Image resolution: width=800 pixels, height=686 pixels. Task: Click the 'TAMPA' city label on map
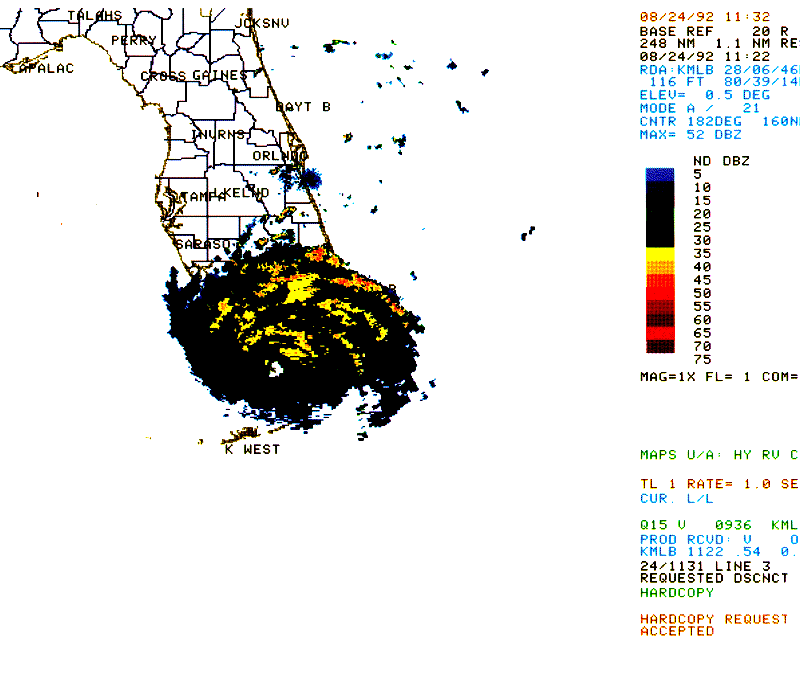pos(203,197)
